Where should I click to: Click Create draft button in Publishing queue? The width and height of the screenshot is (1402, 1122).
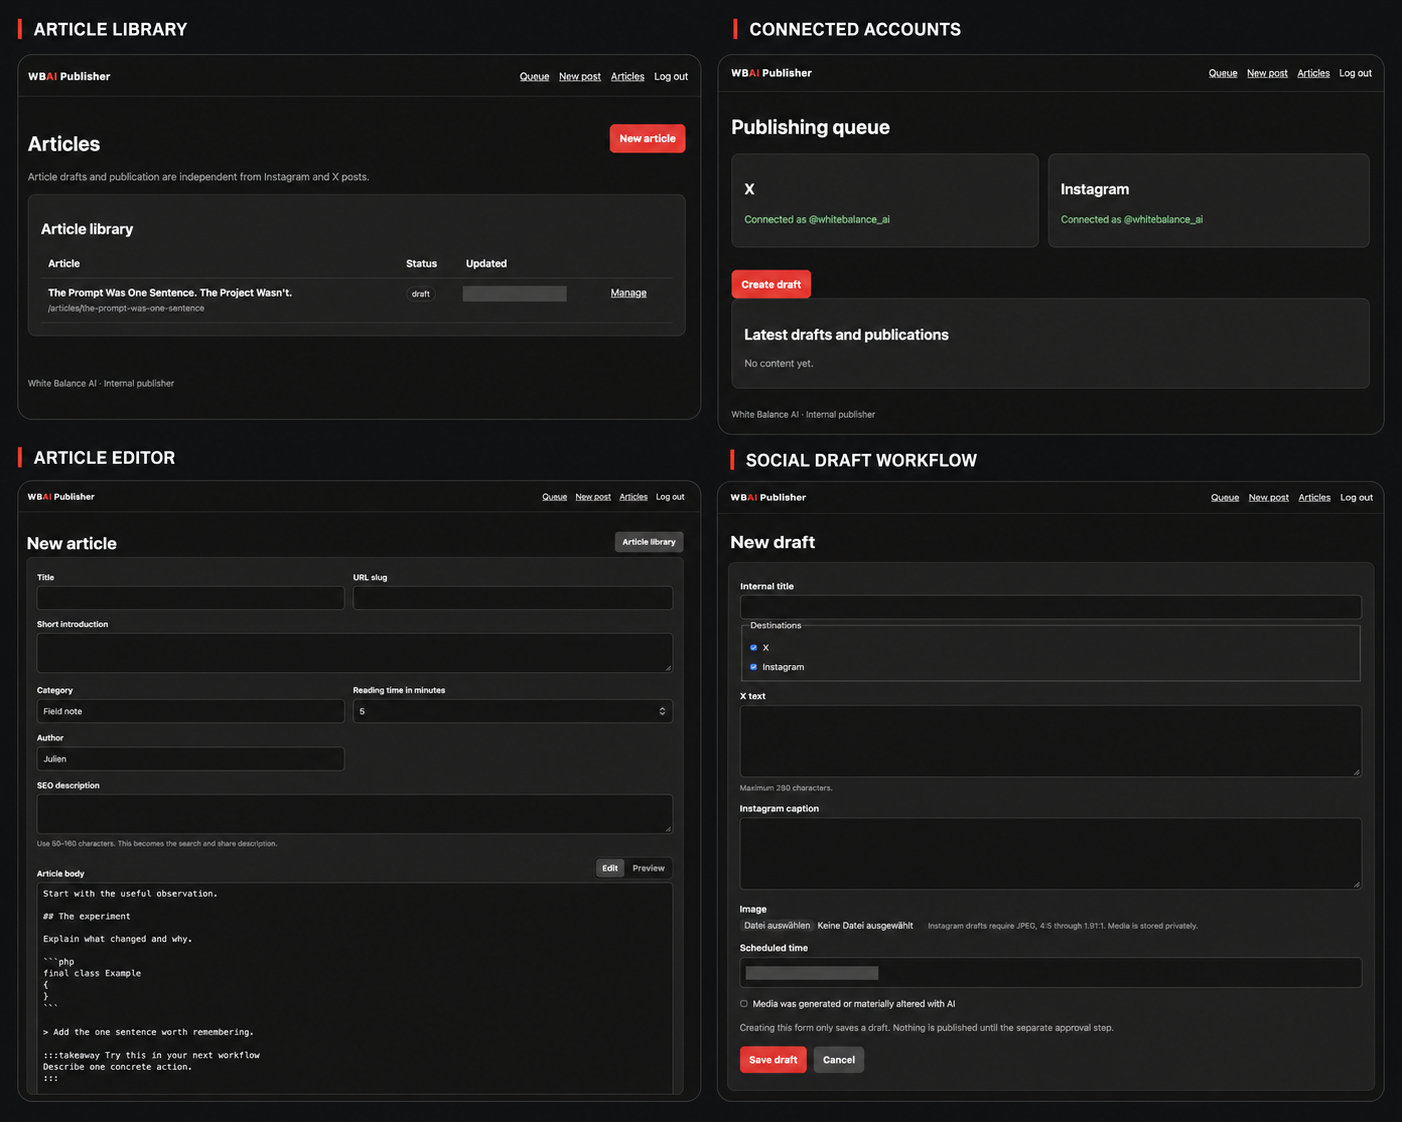click(x=771, y=284)
